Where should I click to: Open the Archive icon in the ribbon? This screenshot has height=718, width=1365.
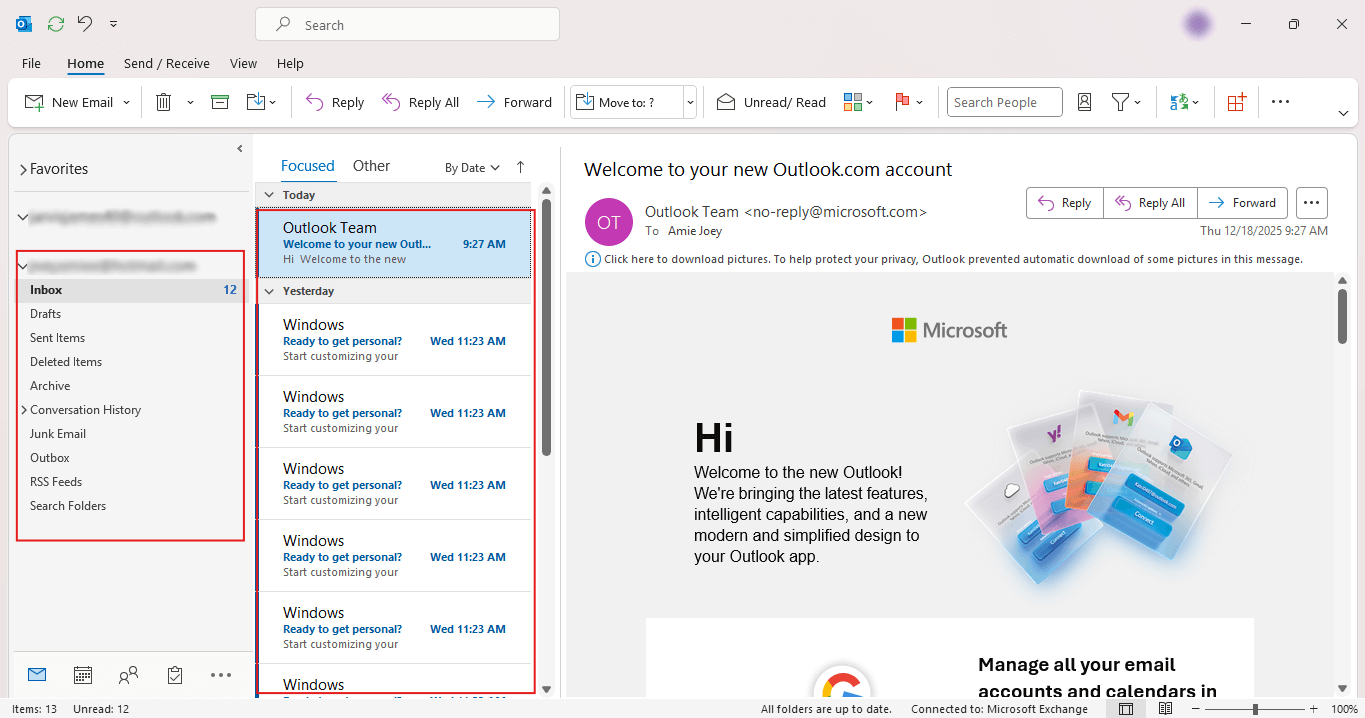[x=219, y=101]
